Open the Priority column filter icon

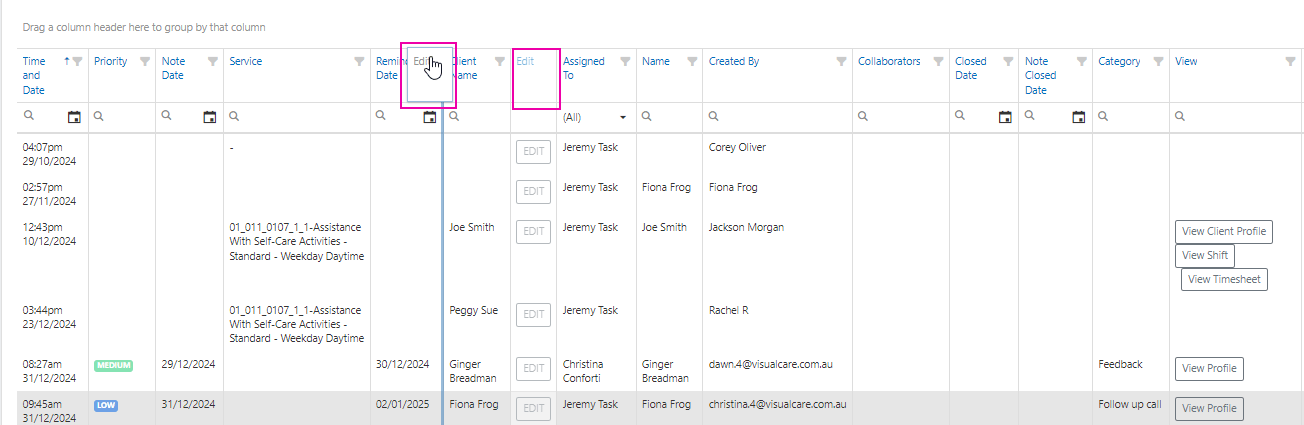pos(145,61)
